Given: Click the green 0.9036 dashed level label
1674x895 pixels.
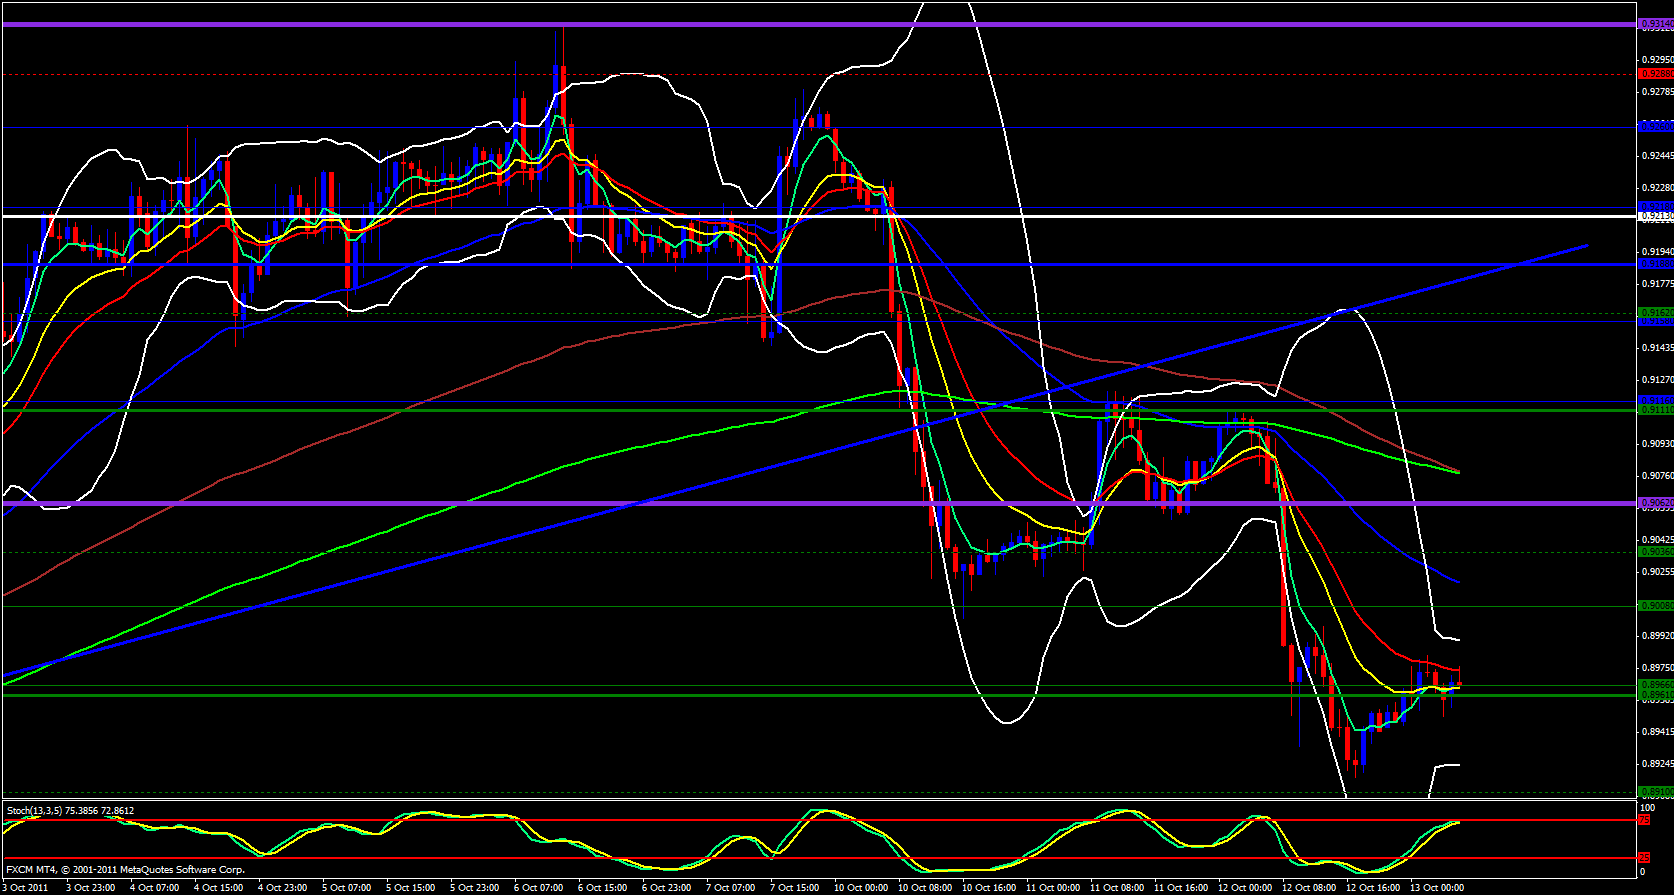Looking at the screenshot, I should pyautogui.click(x=1655, y=552).
